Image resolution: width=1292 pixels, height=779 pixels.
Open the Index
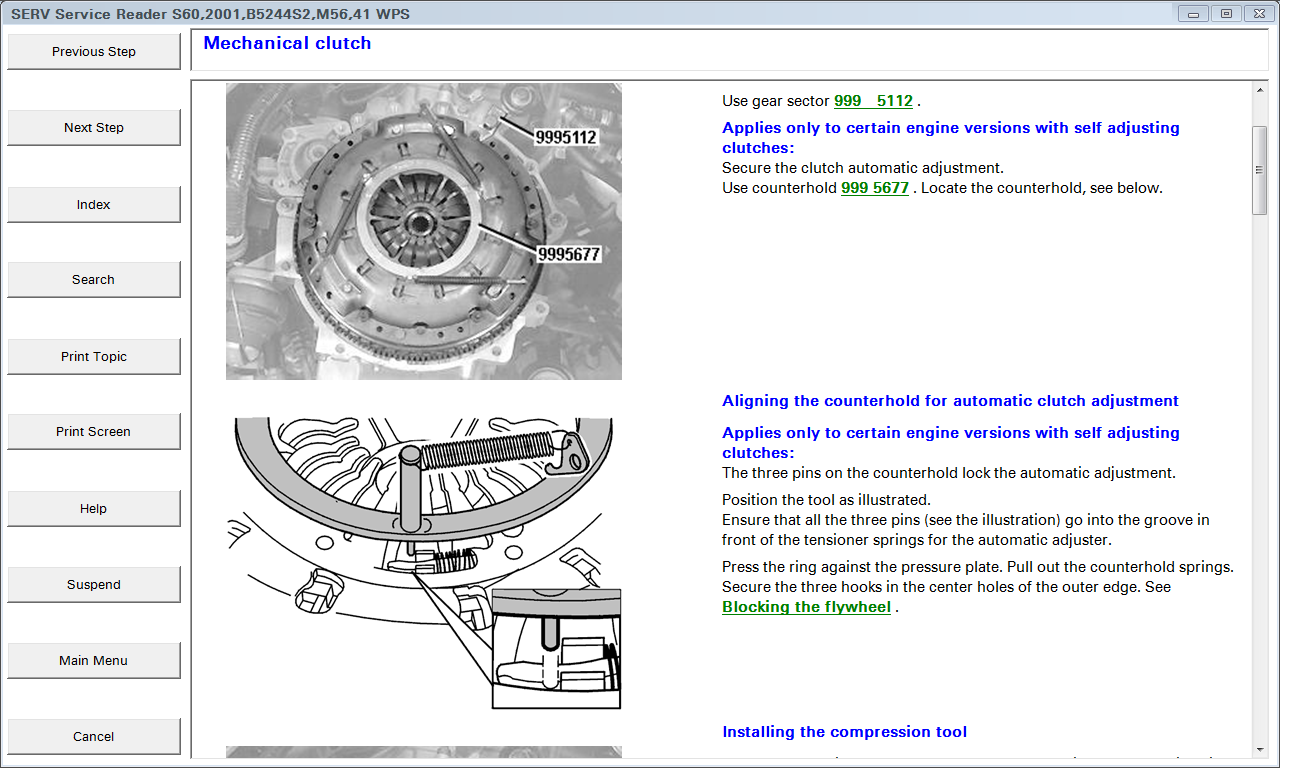pyautogui.click(x=94, y=204)
